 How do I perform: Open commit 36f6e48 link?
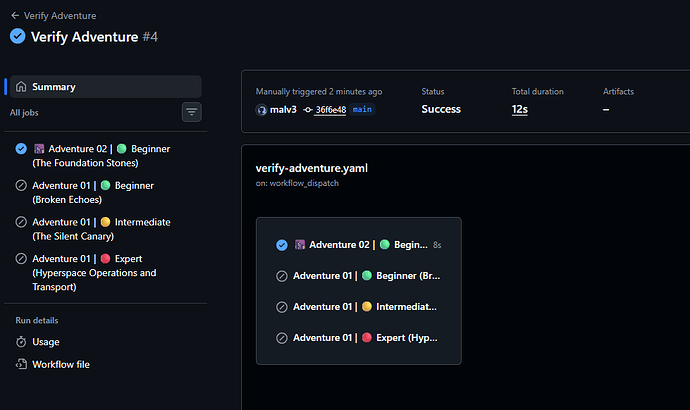tap(331, 110)
